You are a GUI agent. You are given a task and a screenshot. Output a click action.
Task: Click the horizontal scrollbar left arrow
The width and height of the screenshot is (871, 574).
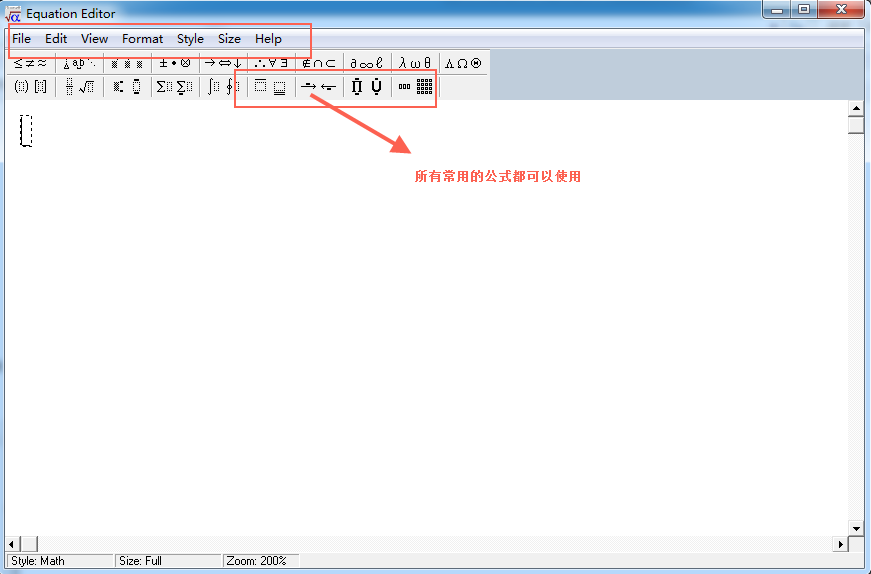pos(12,544)
